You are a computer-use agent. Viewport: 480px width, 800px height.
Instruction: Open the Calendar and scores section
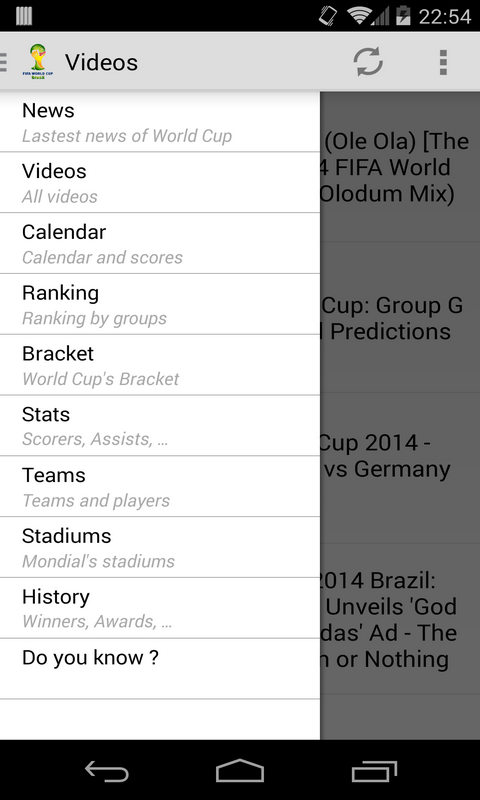pos(160,243)
